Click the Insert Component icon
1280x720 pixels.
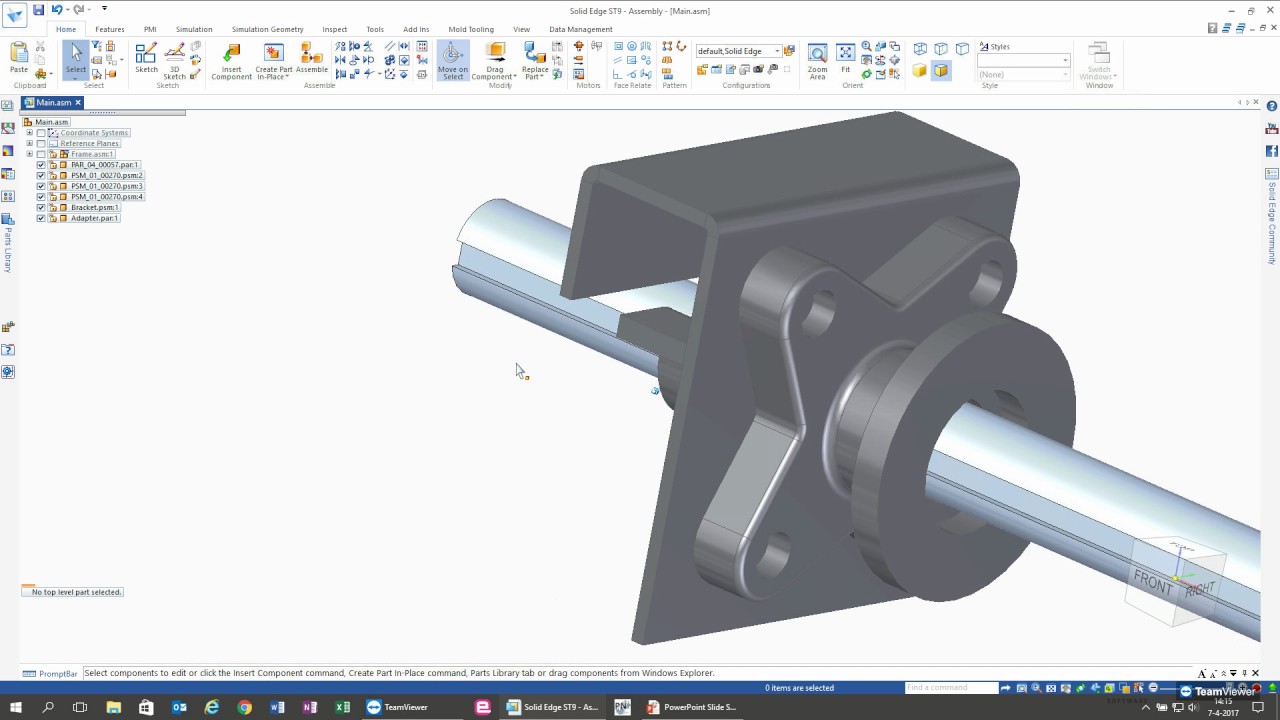coord(231,60)
